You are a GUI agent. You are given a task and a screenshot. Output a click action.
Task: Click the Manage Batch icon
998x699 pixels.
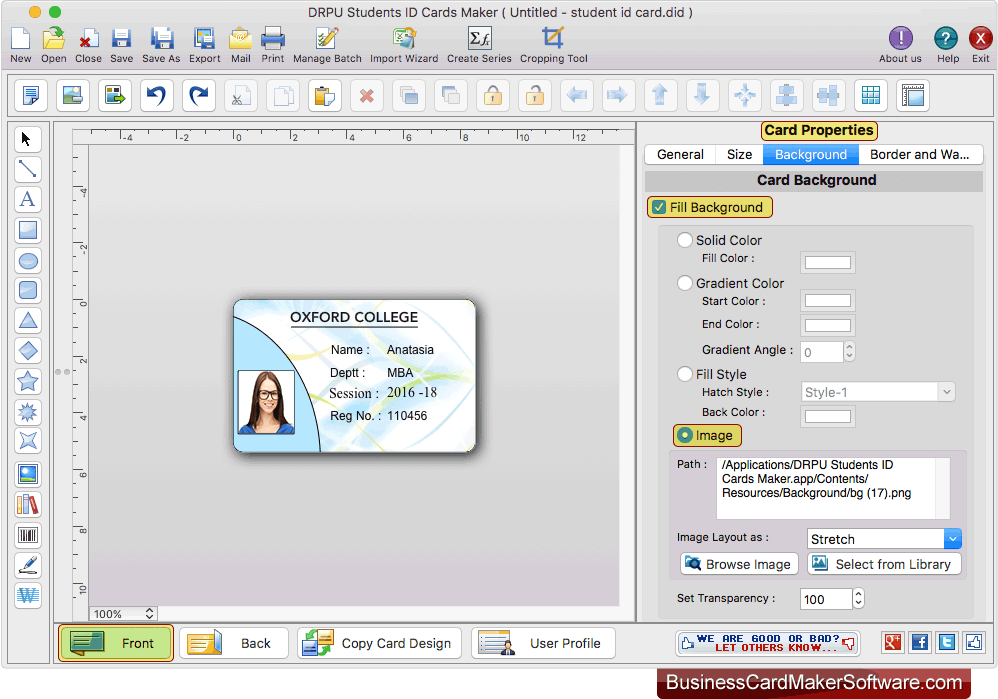[327, 44]
